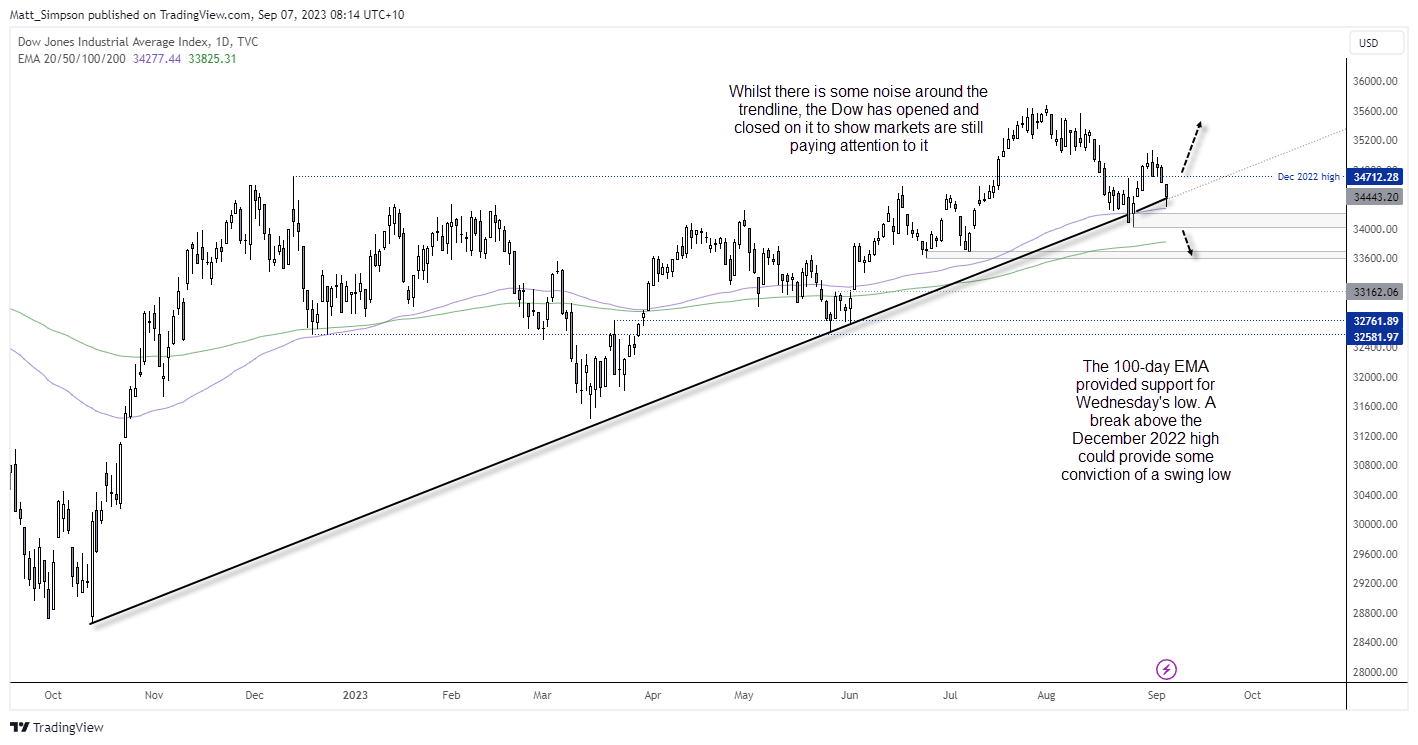Image resolution: width=1418 pixels, height=745 pixels.
Task: Click the 'Dec 2022 high' label
Action: (1308, 177)
